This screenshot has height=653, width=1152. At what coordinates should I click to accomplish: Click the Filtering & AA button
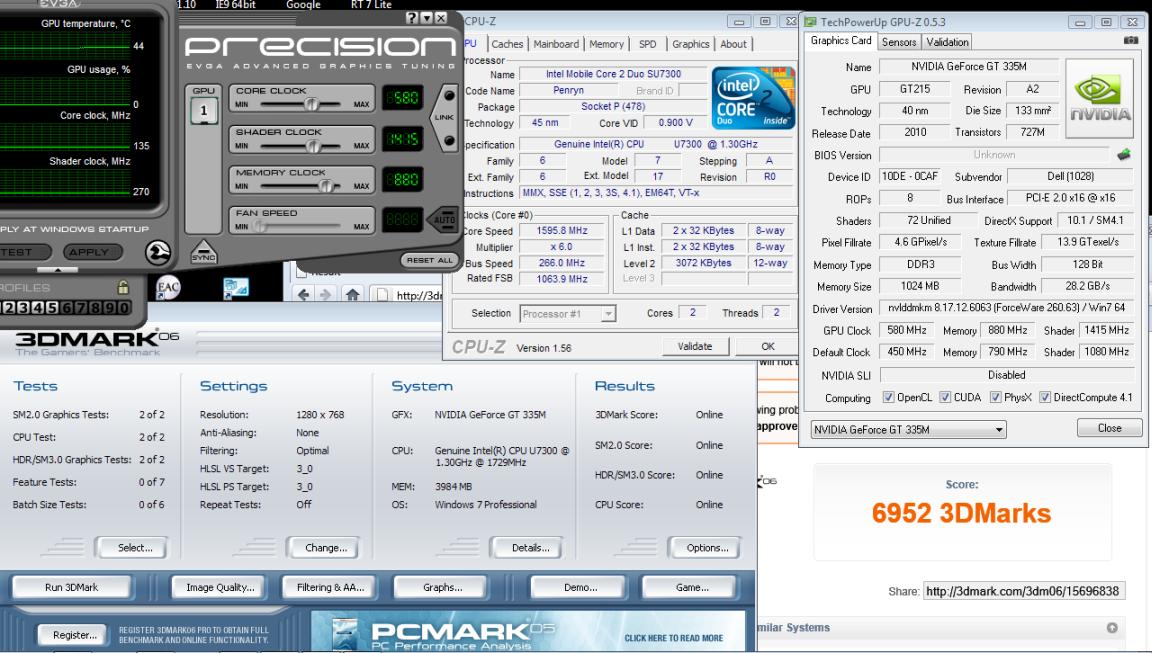330,587
